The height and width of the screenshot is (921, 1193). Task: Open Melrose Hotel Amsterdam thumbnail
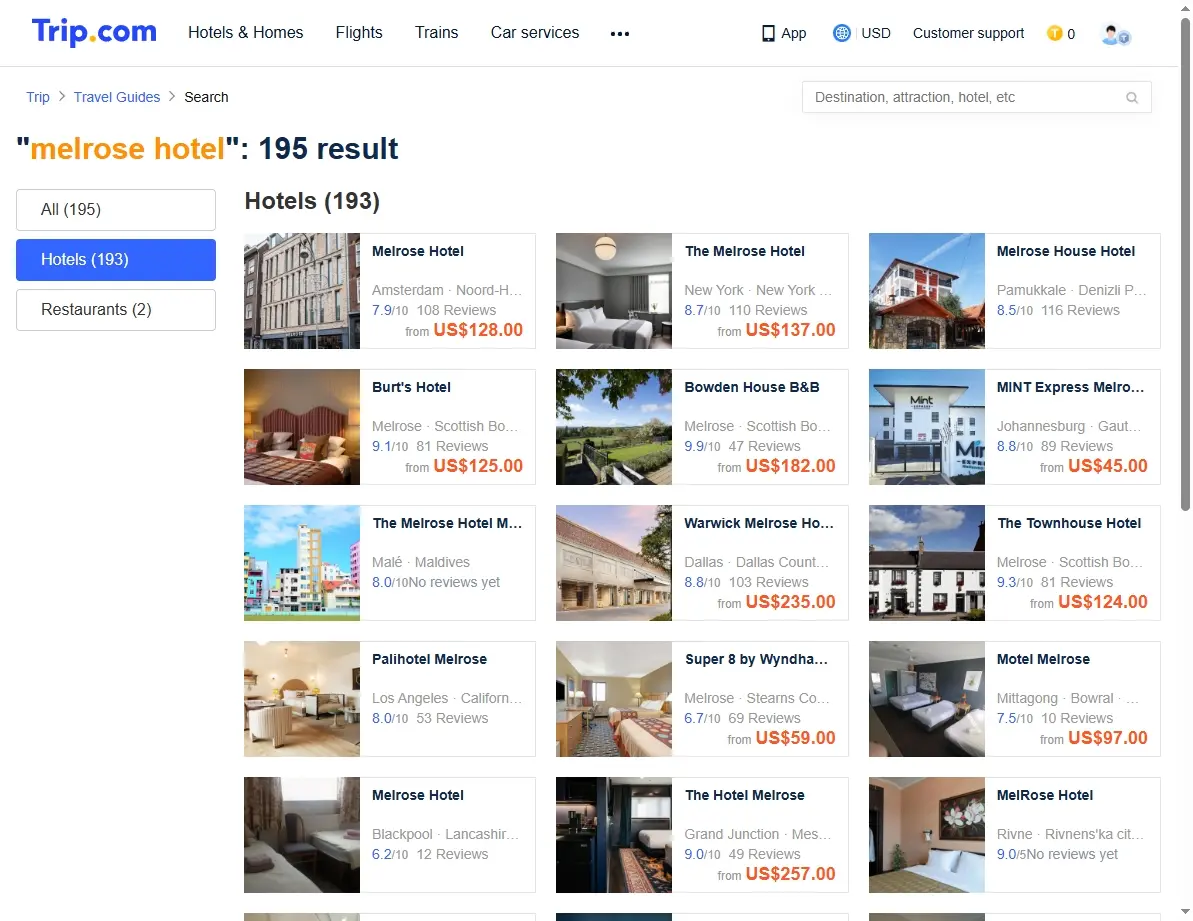pos(301,291)
